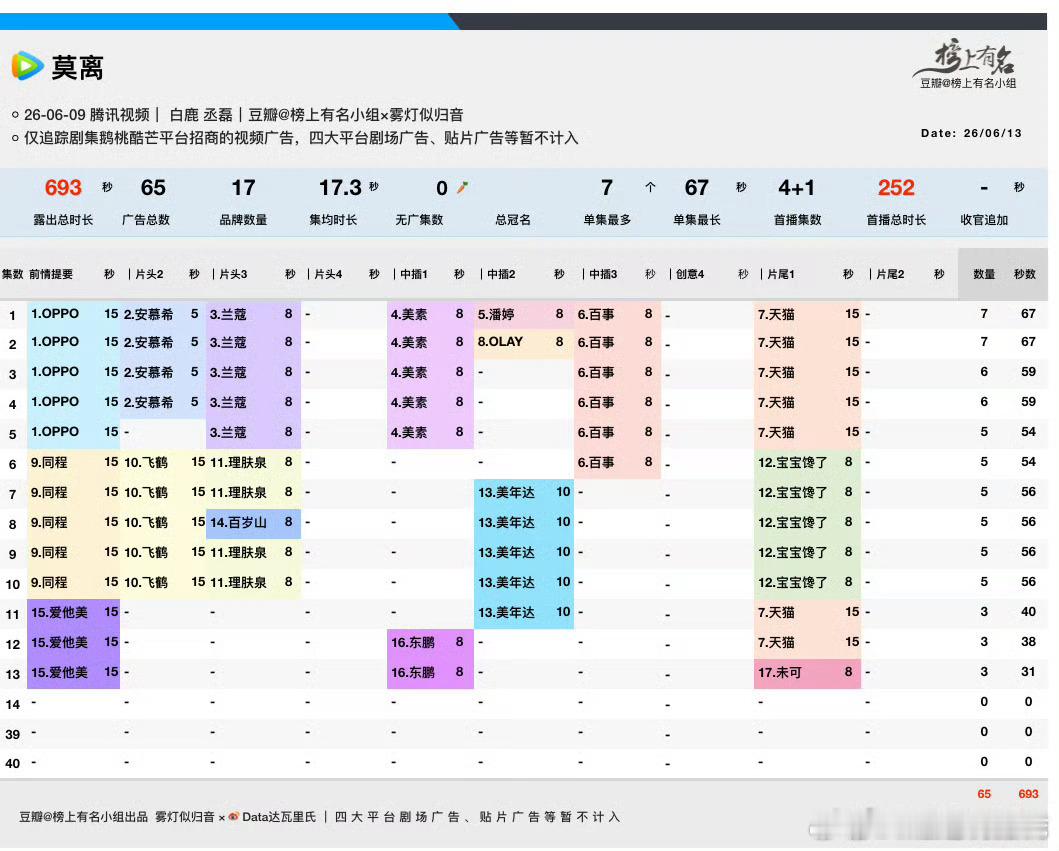The image size is (1059, 851).
Task: Click the 总冠名 label
Action: [513, 220]
